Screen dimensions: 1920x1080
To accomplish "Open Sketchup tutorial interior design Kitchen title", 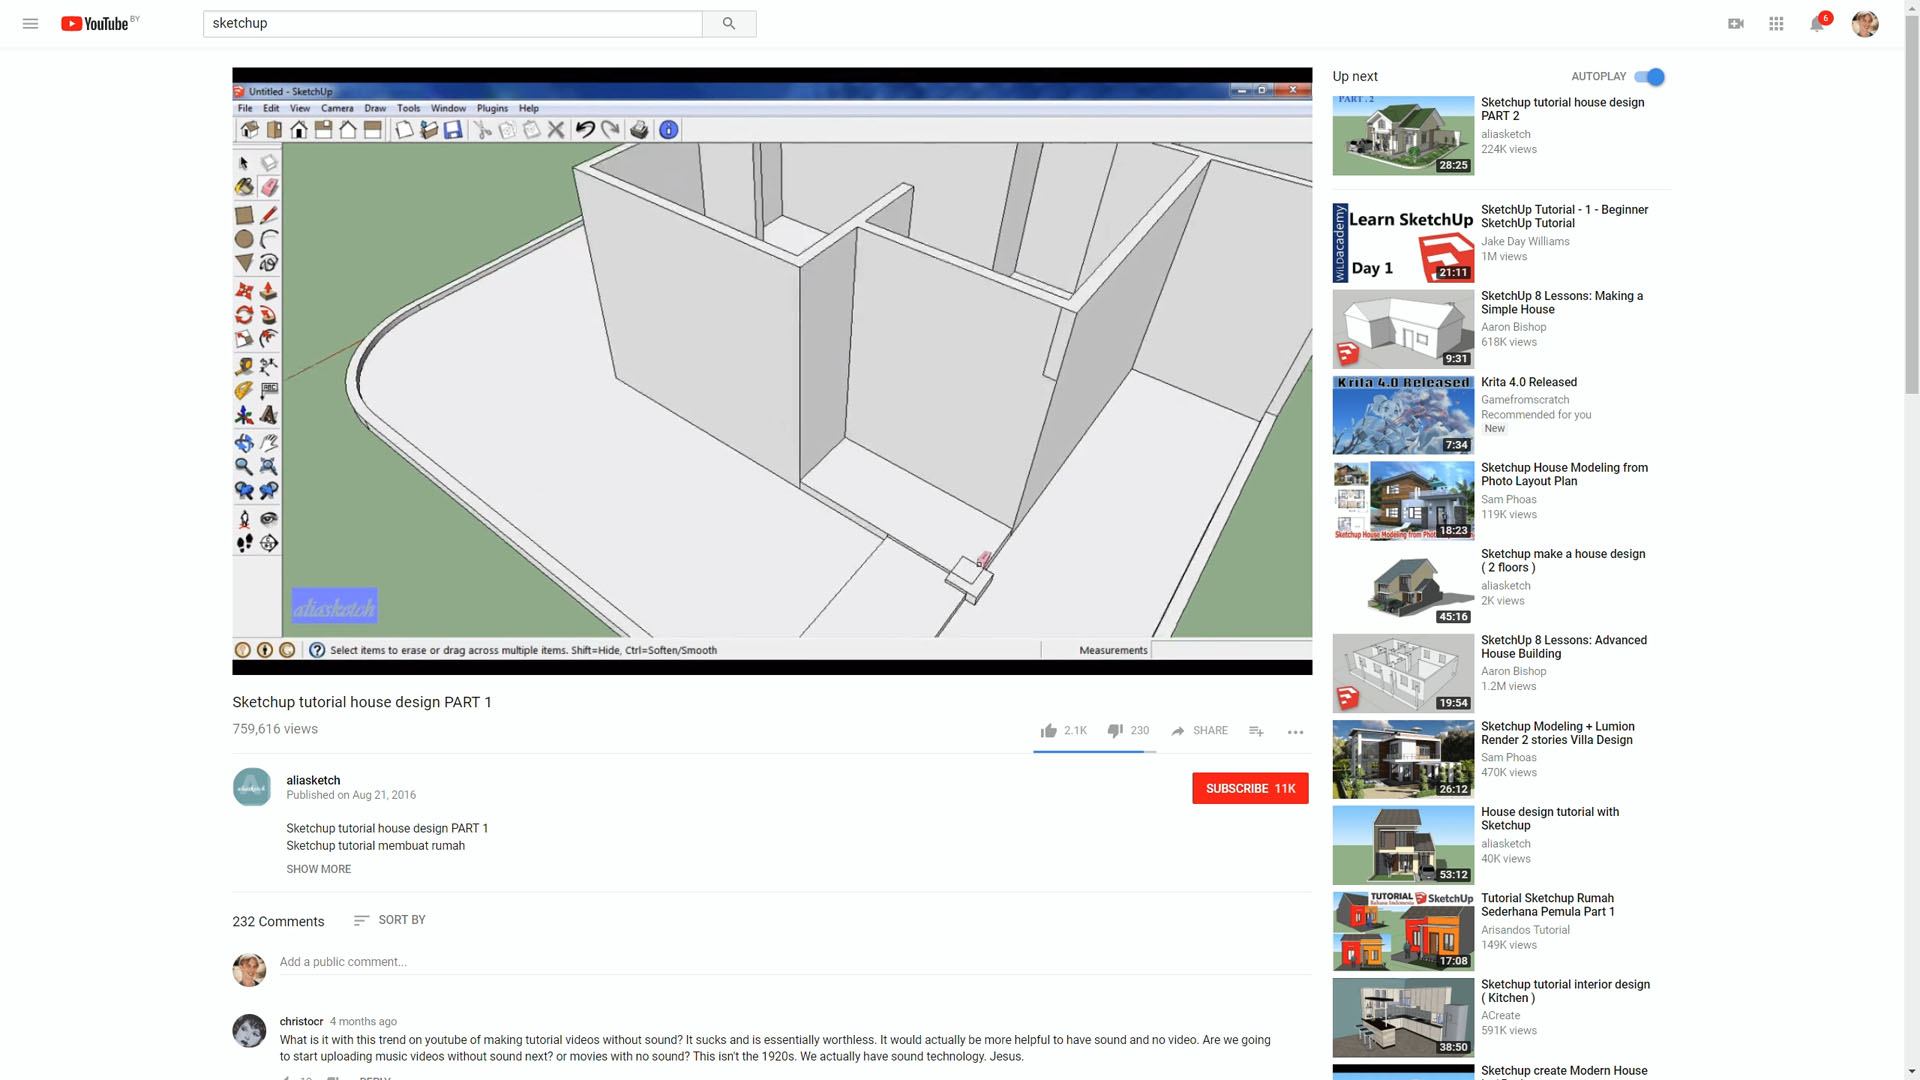I will pyautogui.click(x=1566, y=991).
